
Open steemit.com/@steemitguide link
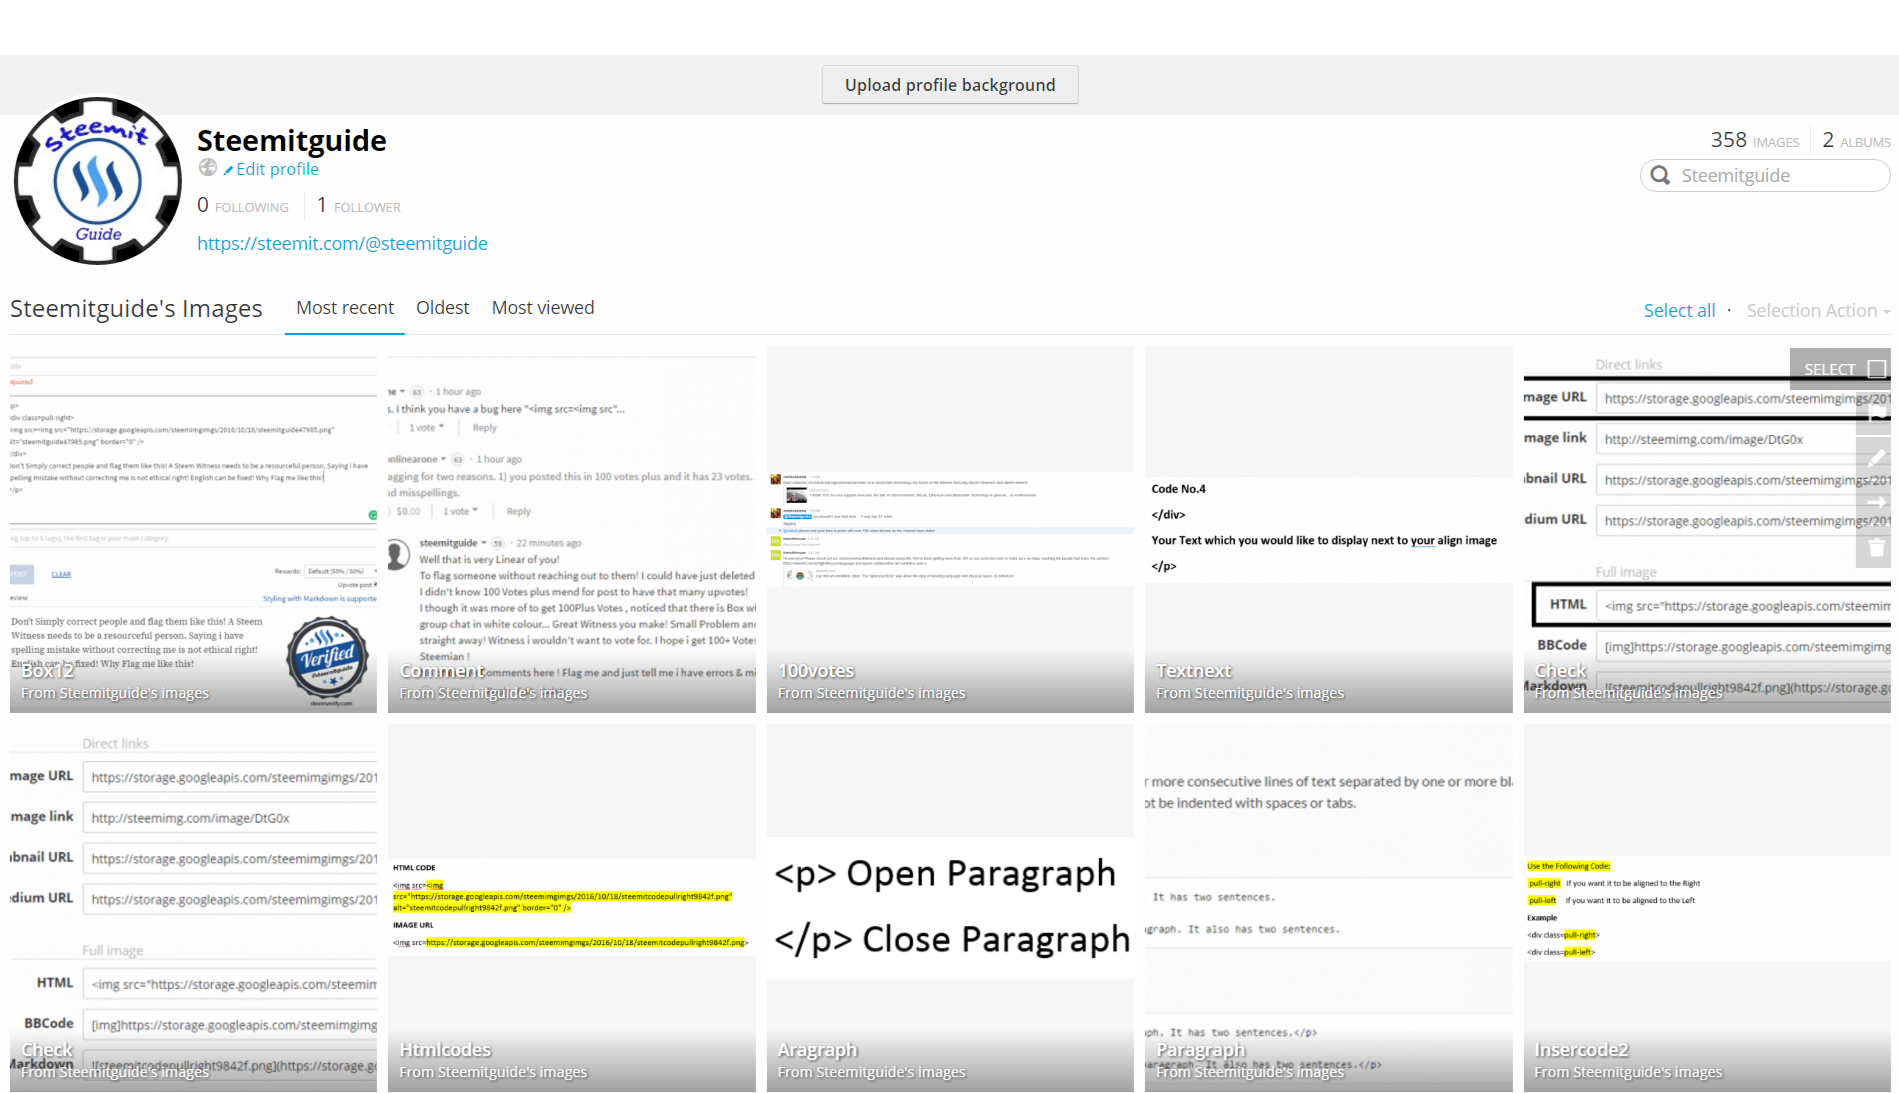pos(342,243)
